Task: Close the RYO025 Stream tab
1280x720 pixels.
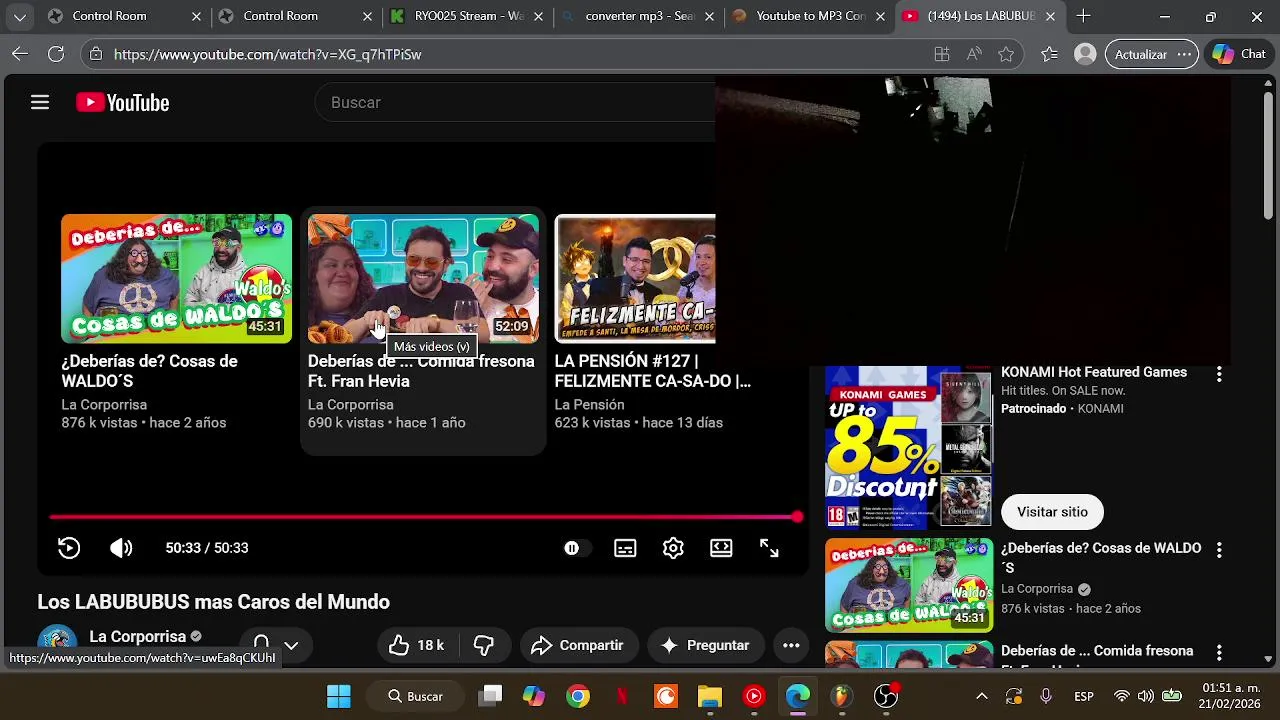Action: pos(538,16)
